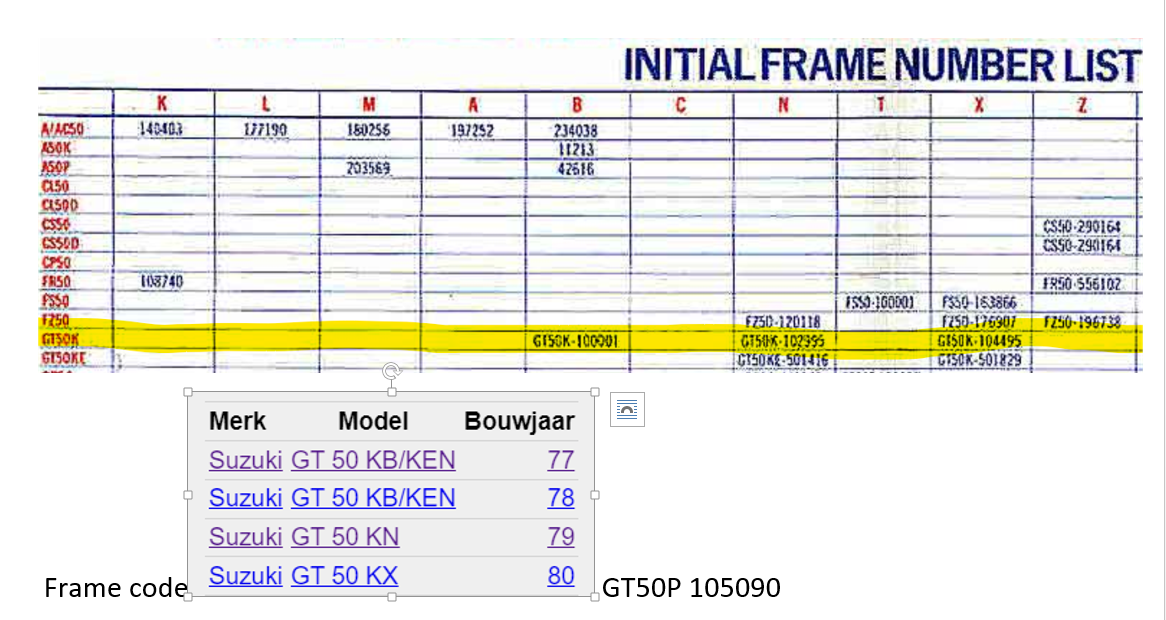The width and height of the screenshot is (1166, 620).
Task: Open the Suzuki link in the 78 row
Action: point(245,497)
